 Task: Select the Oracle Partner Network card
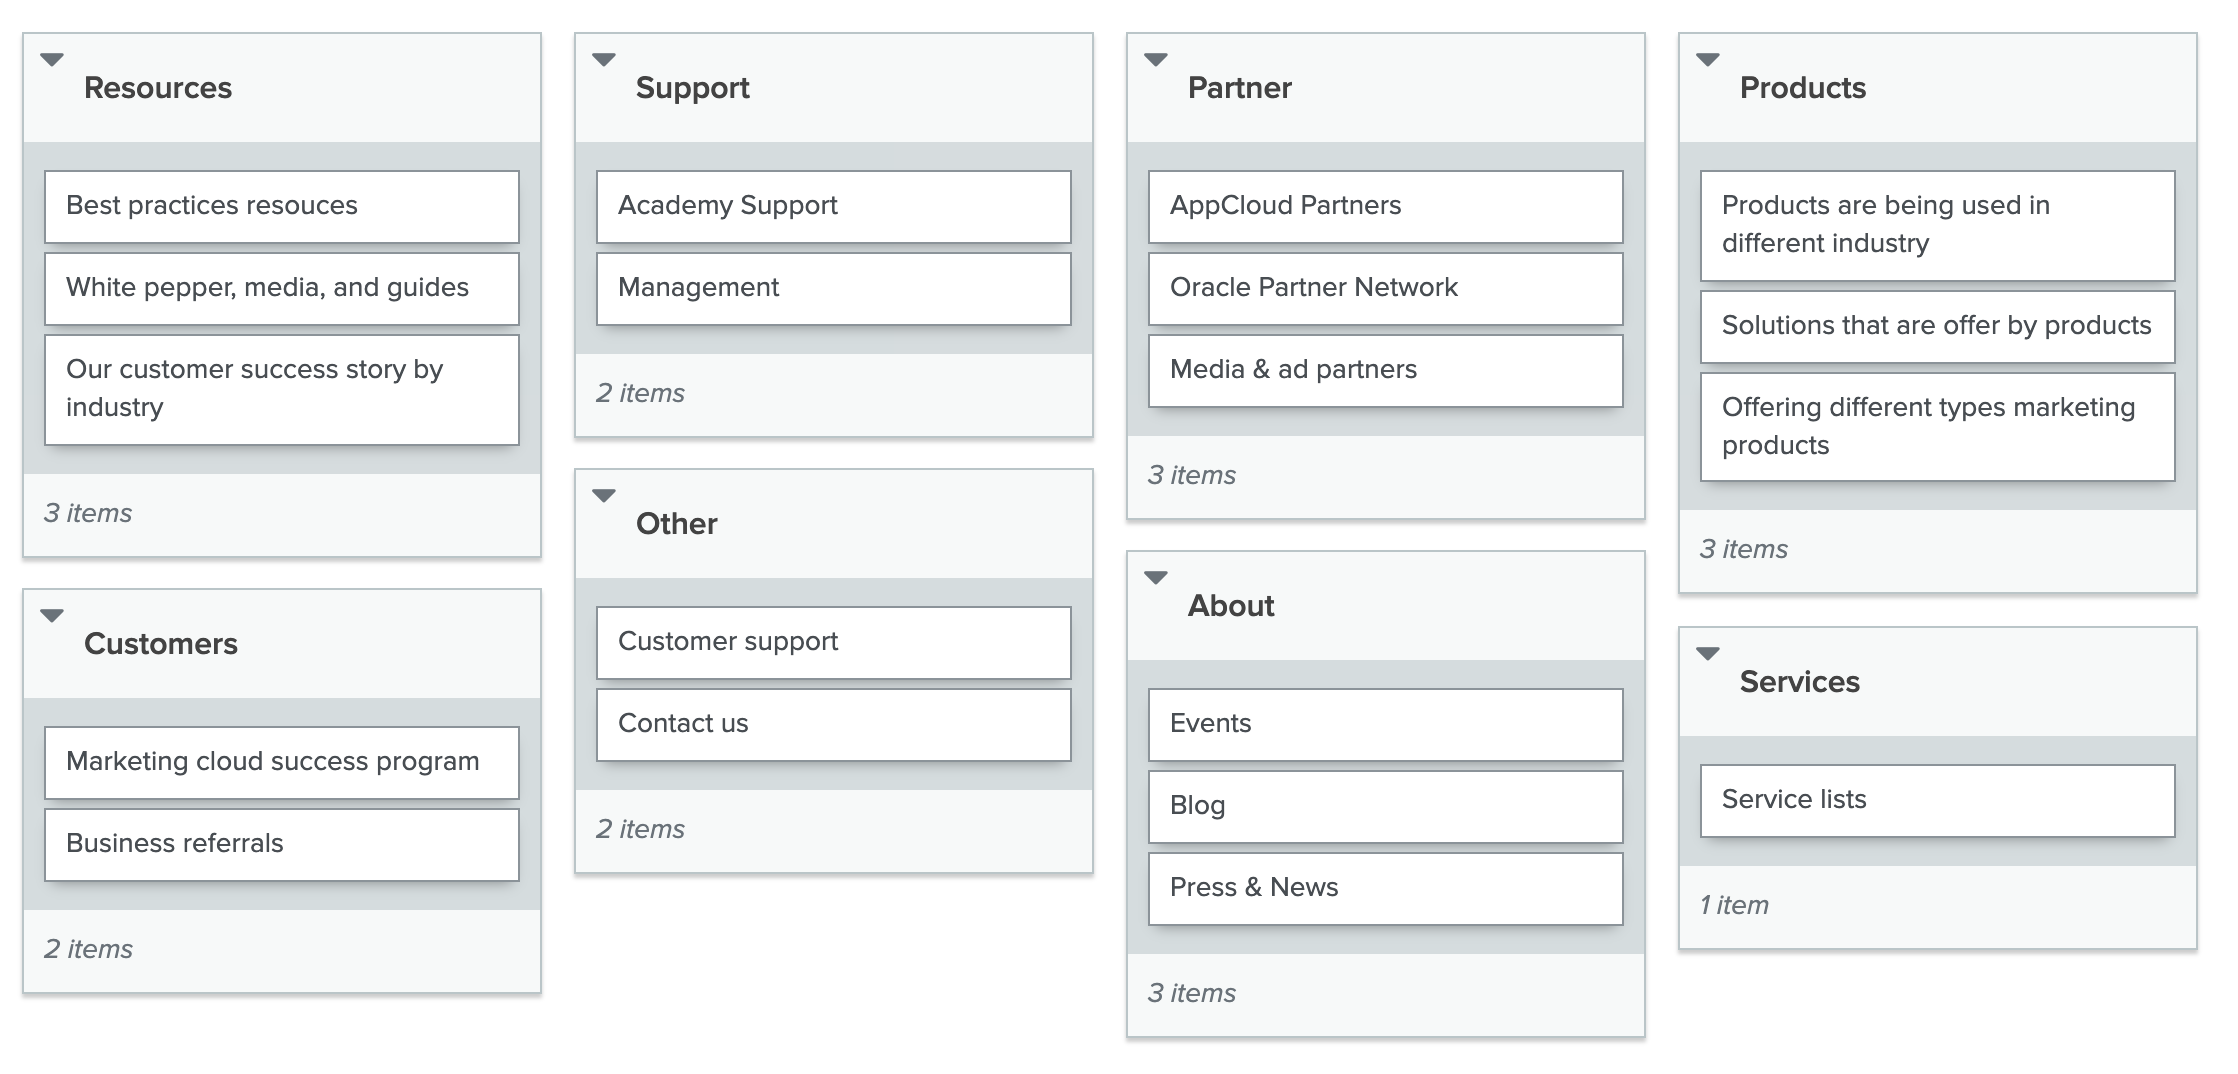[1385, 288]
